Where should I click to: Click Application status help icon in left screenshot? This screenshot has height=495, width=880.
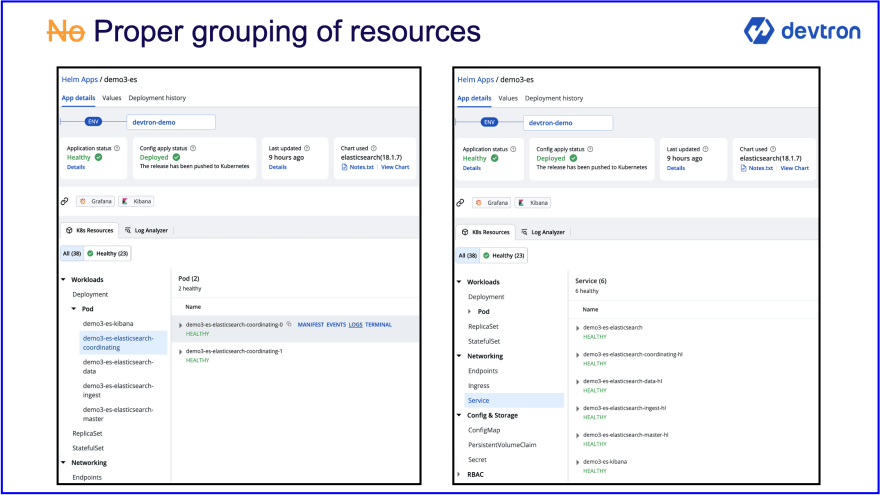point(117,148)
